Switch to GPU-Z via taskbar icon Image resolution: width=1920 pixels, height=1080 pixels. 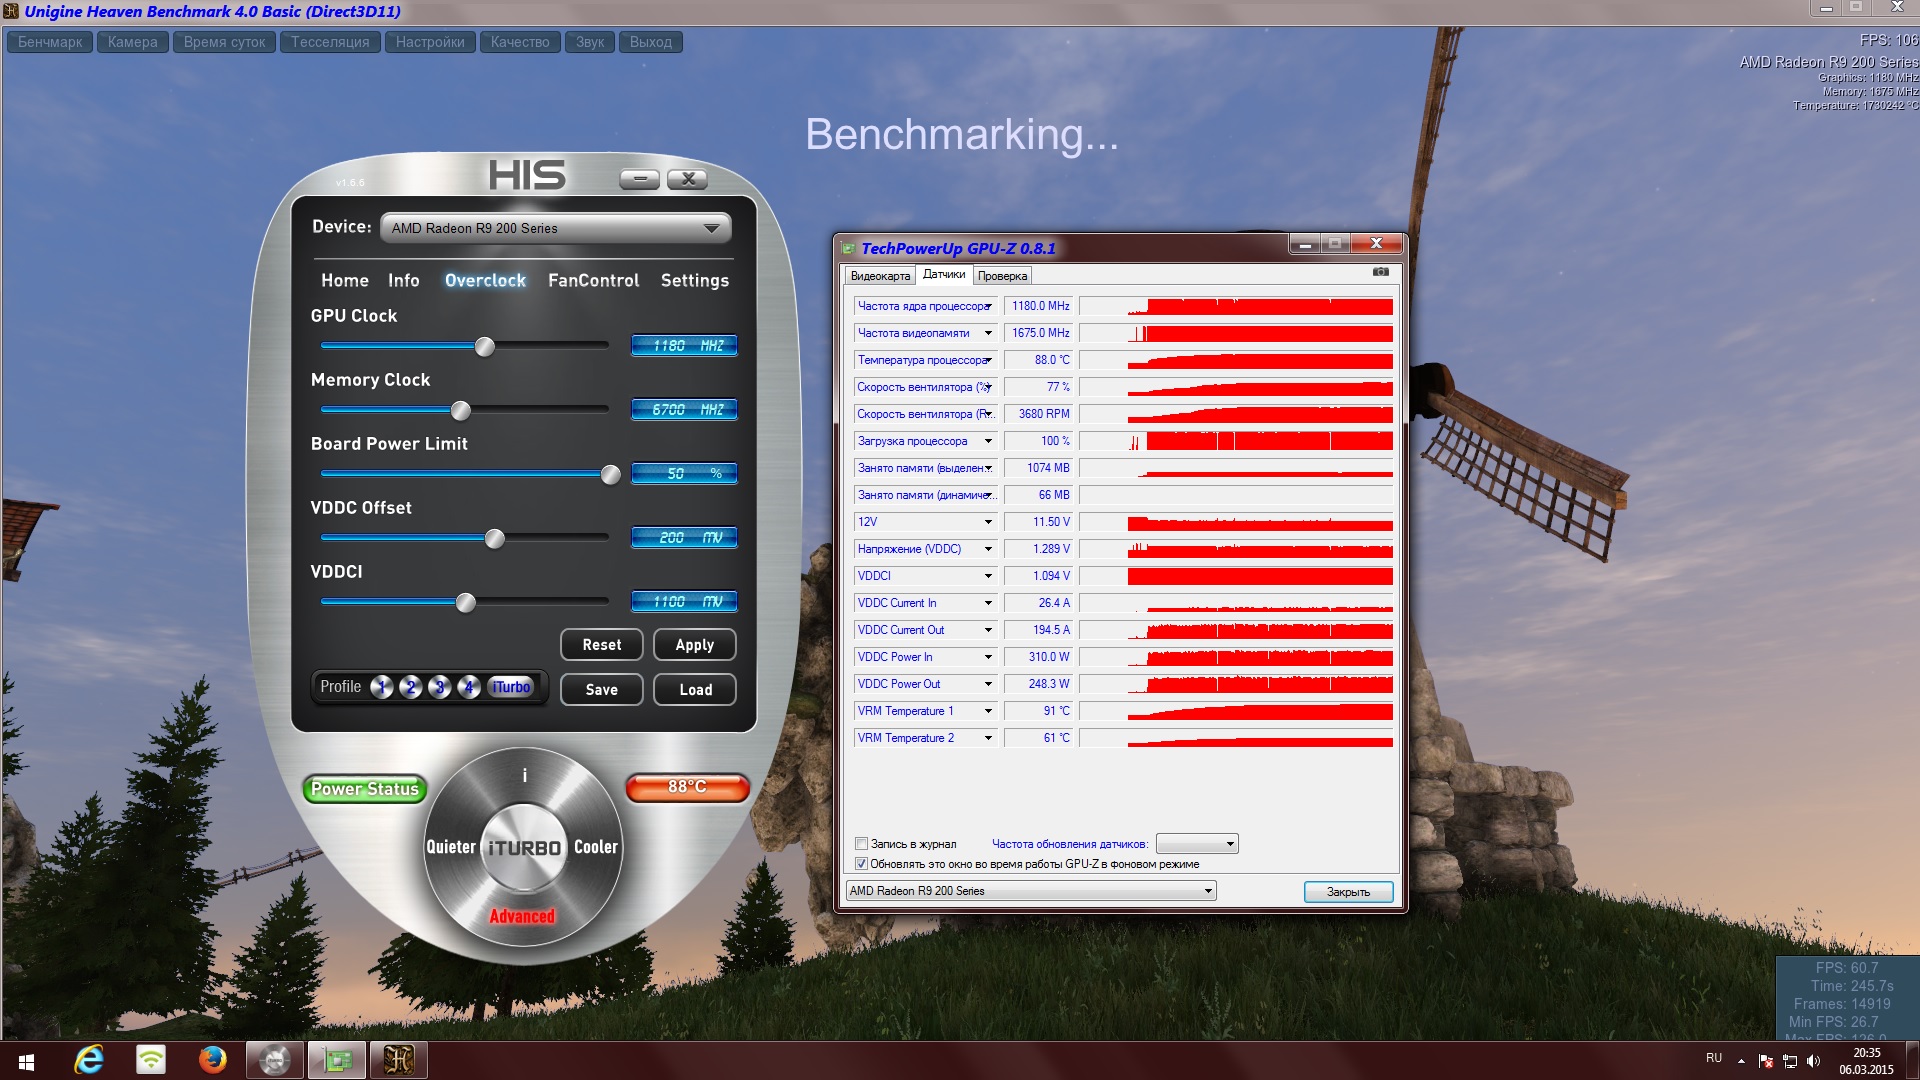(337, 1060)
